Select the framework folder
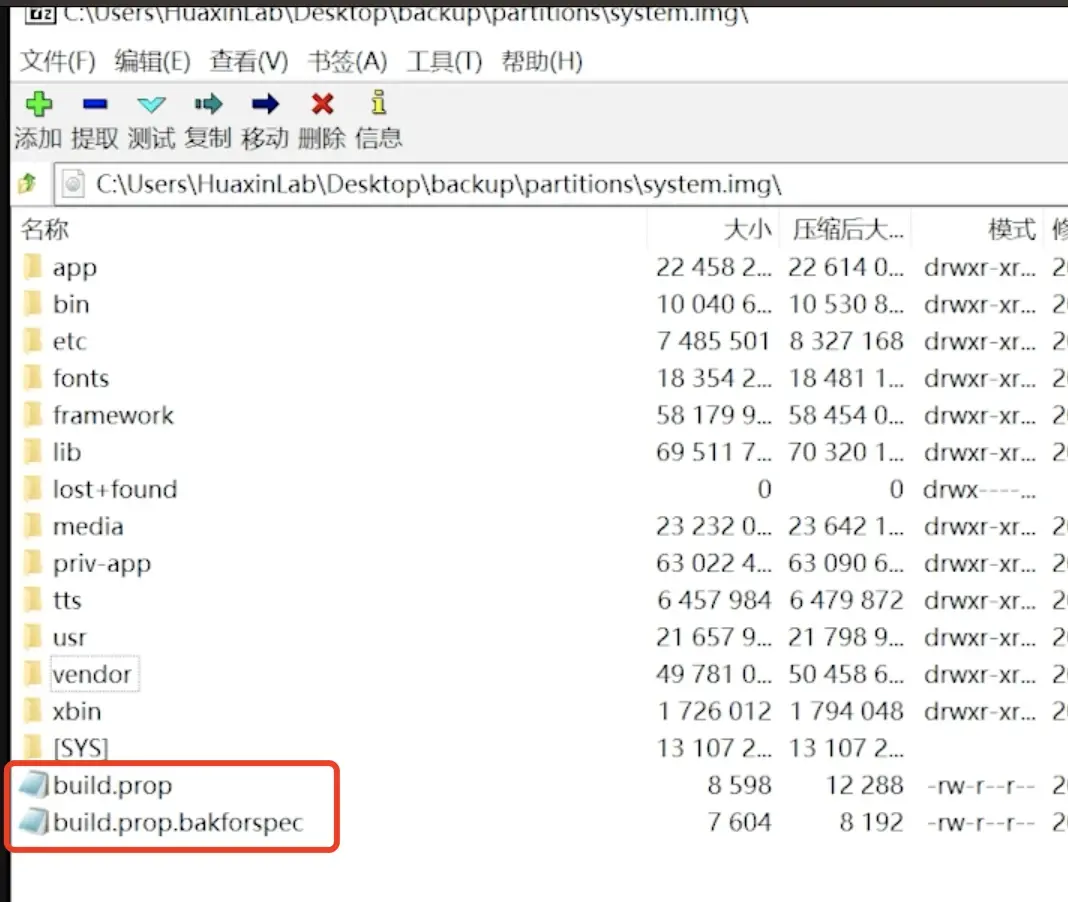 (x=113, y=415)
